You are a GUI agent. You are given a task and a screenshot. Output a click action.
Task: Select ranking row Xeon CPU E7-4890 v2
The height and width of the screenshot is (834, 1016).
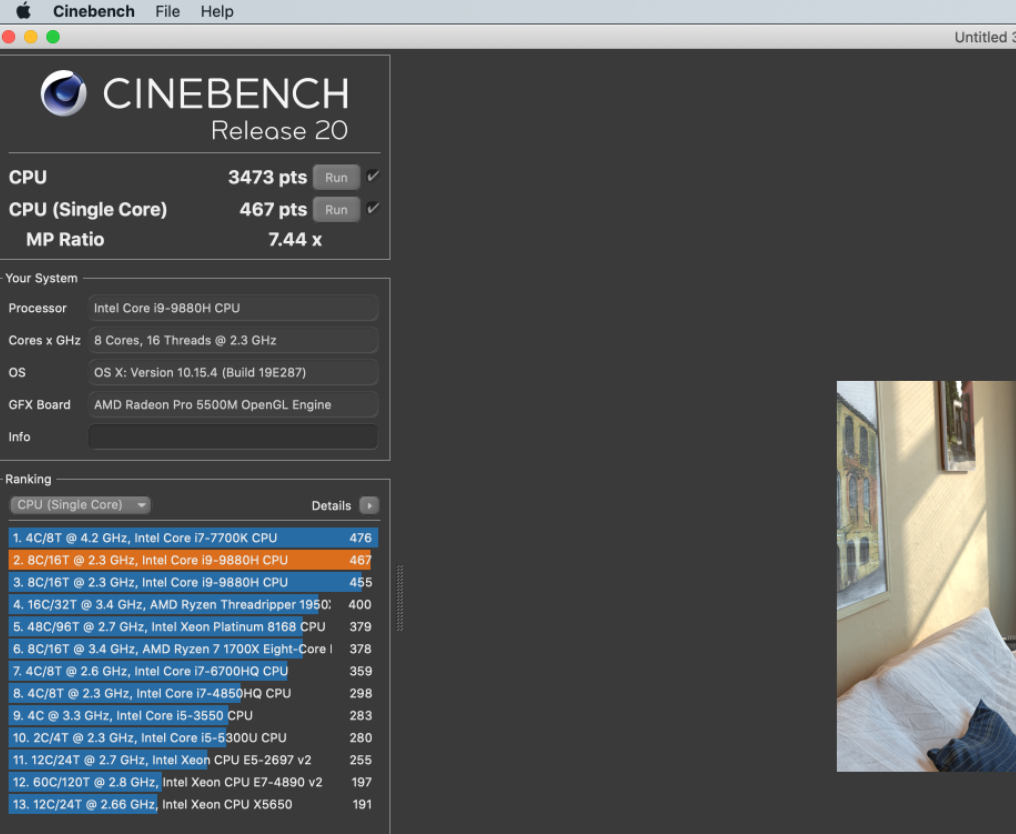point(193,782)
